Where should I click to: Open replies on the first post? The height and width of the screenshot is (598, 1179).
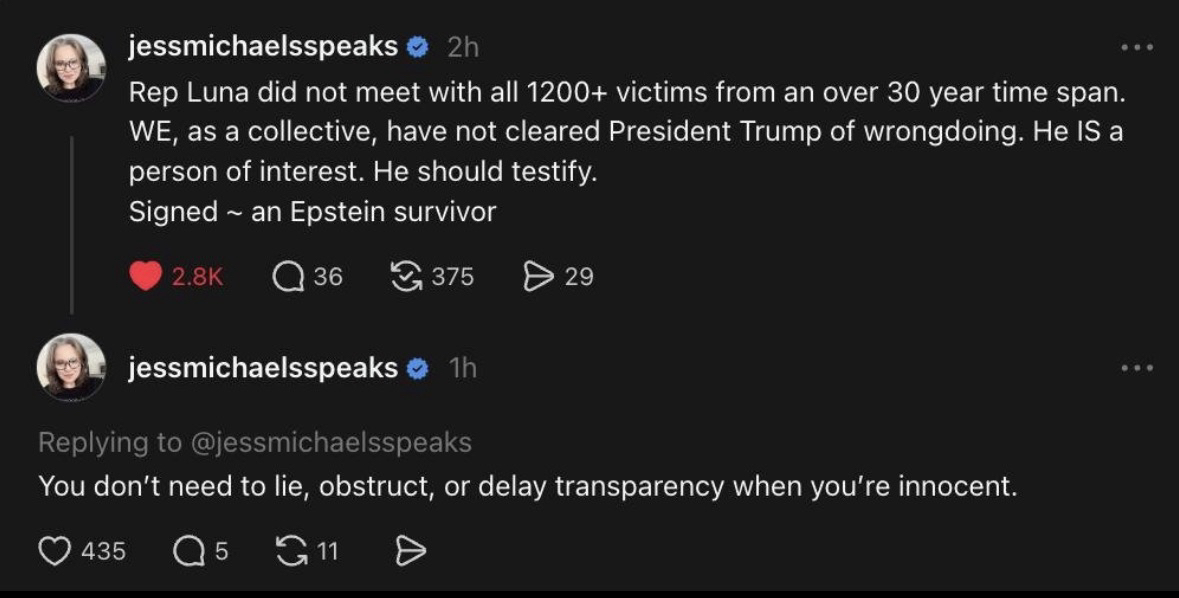[290, 276]
